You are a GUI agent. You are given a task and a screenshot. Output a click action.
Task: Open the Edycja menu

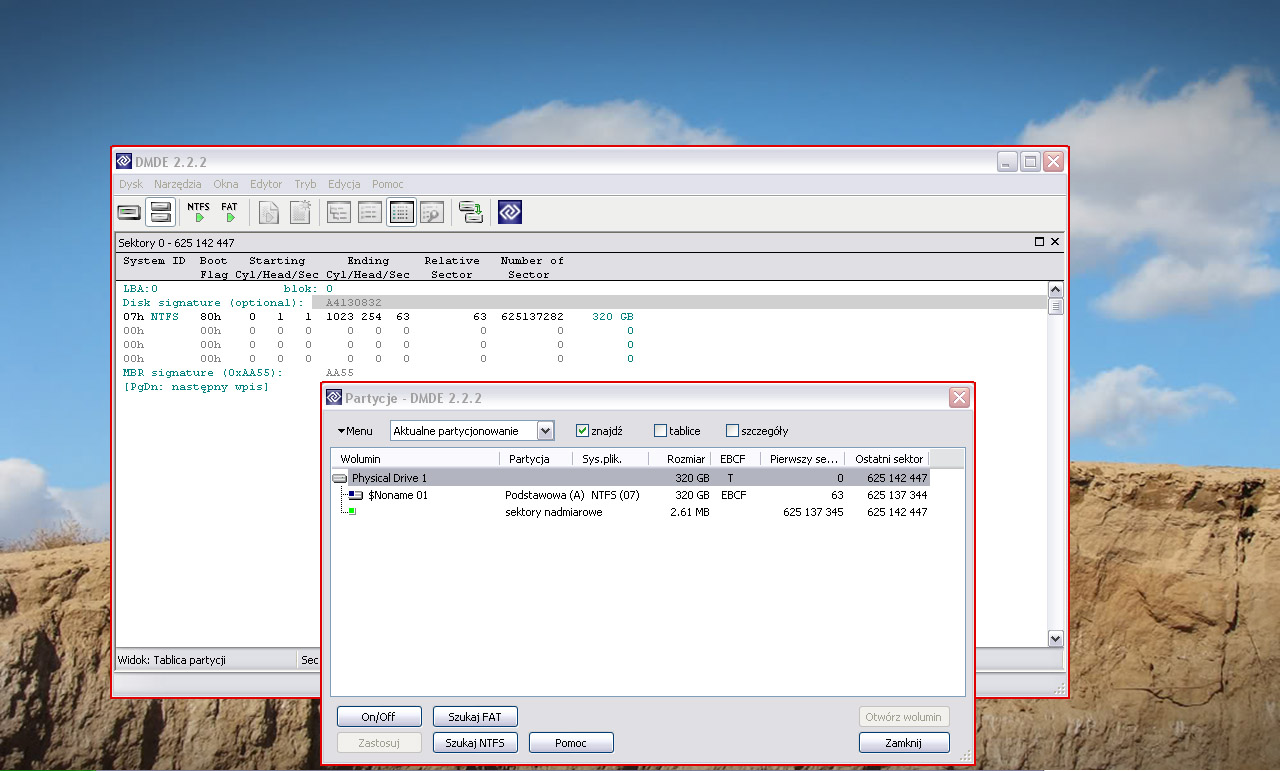coord(344,184)
